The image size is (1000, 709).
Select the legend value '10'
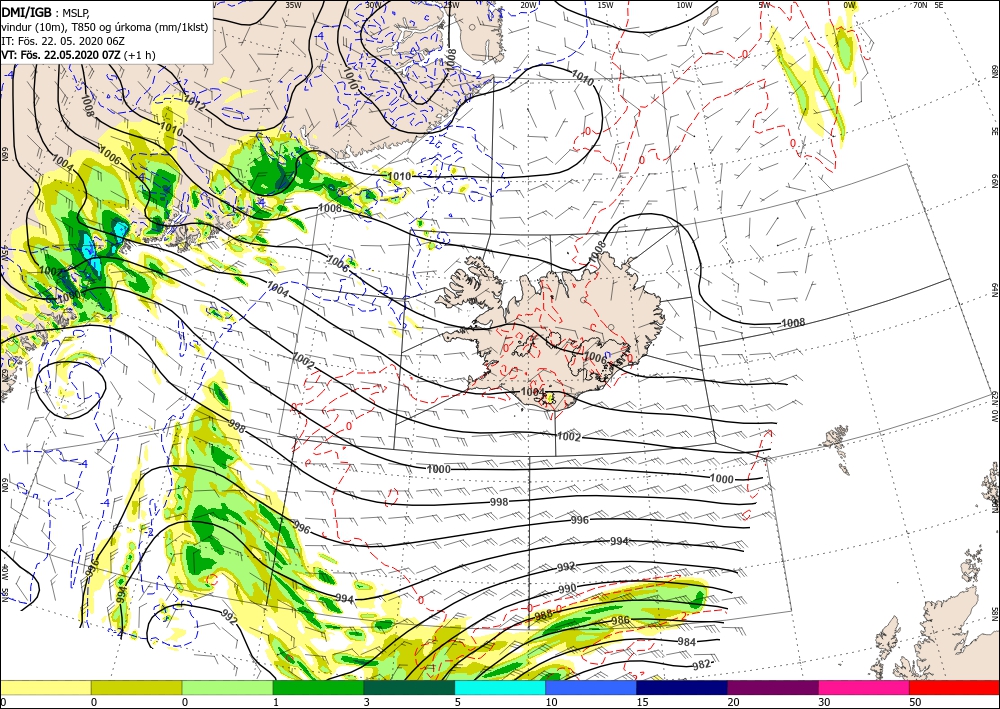tap(551, 703)
